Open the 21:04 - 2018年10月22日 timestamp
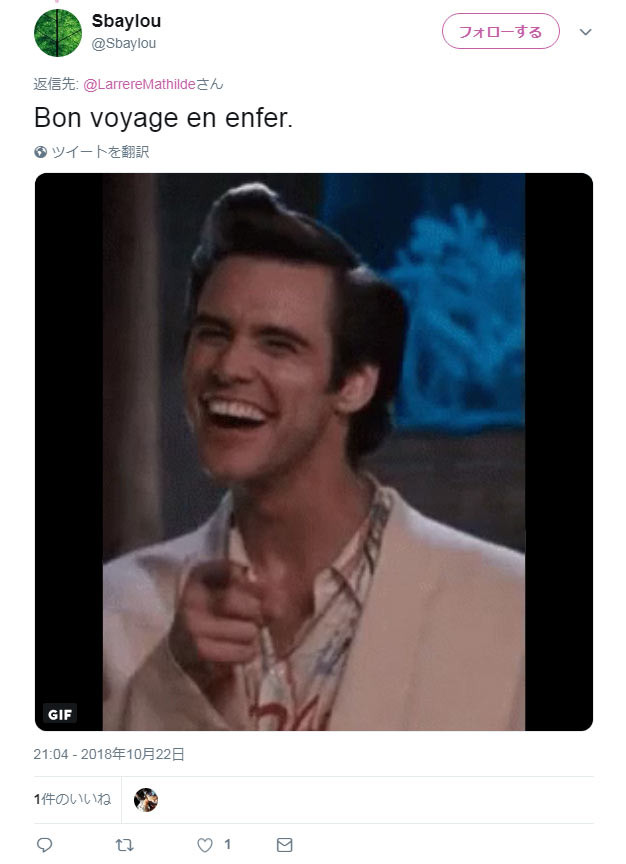 coord(109,754)
